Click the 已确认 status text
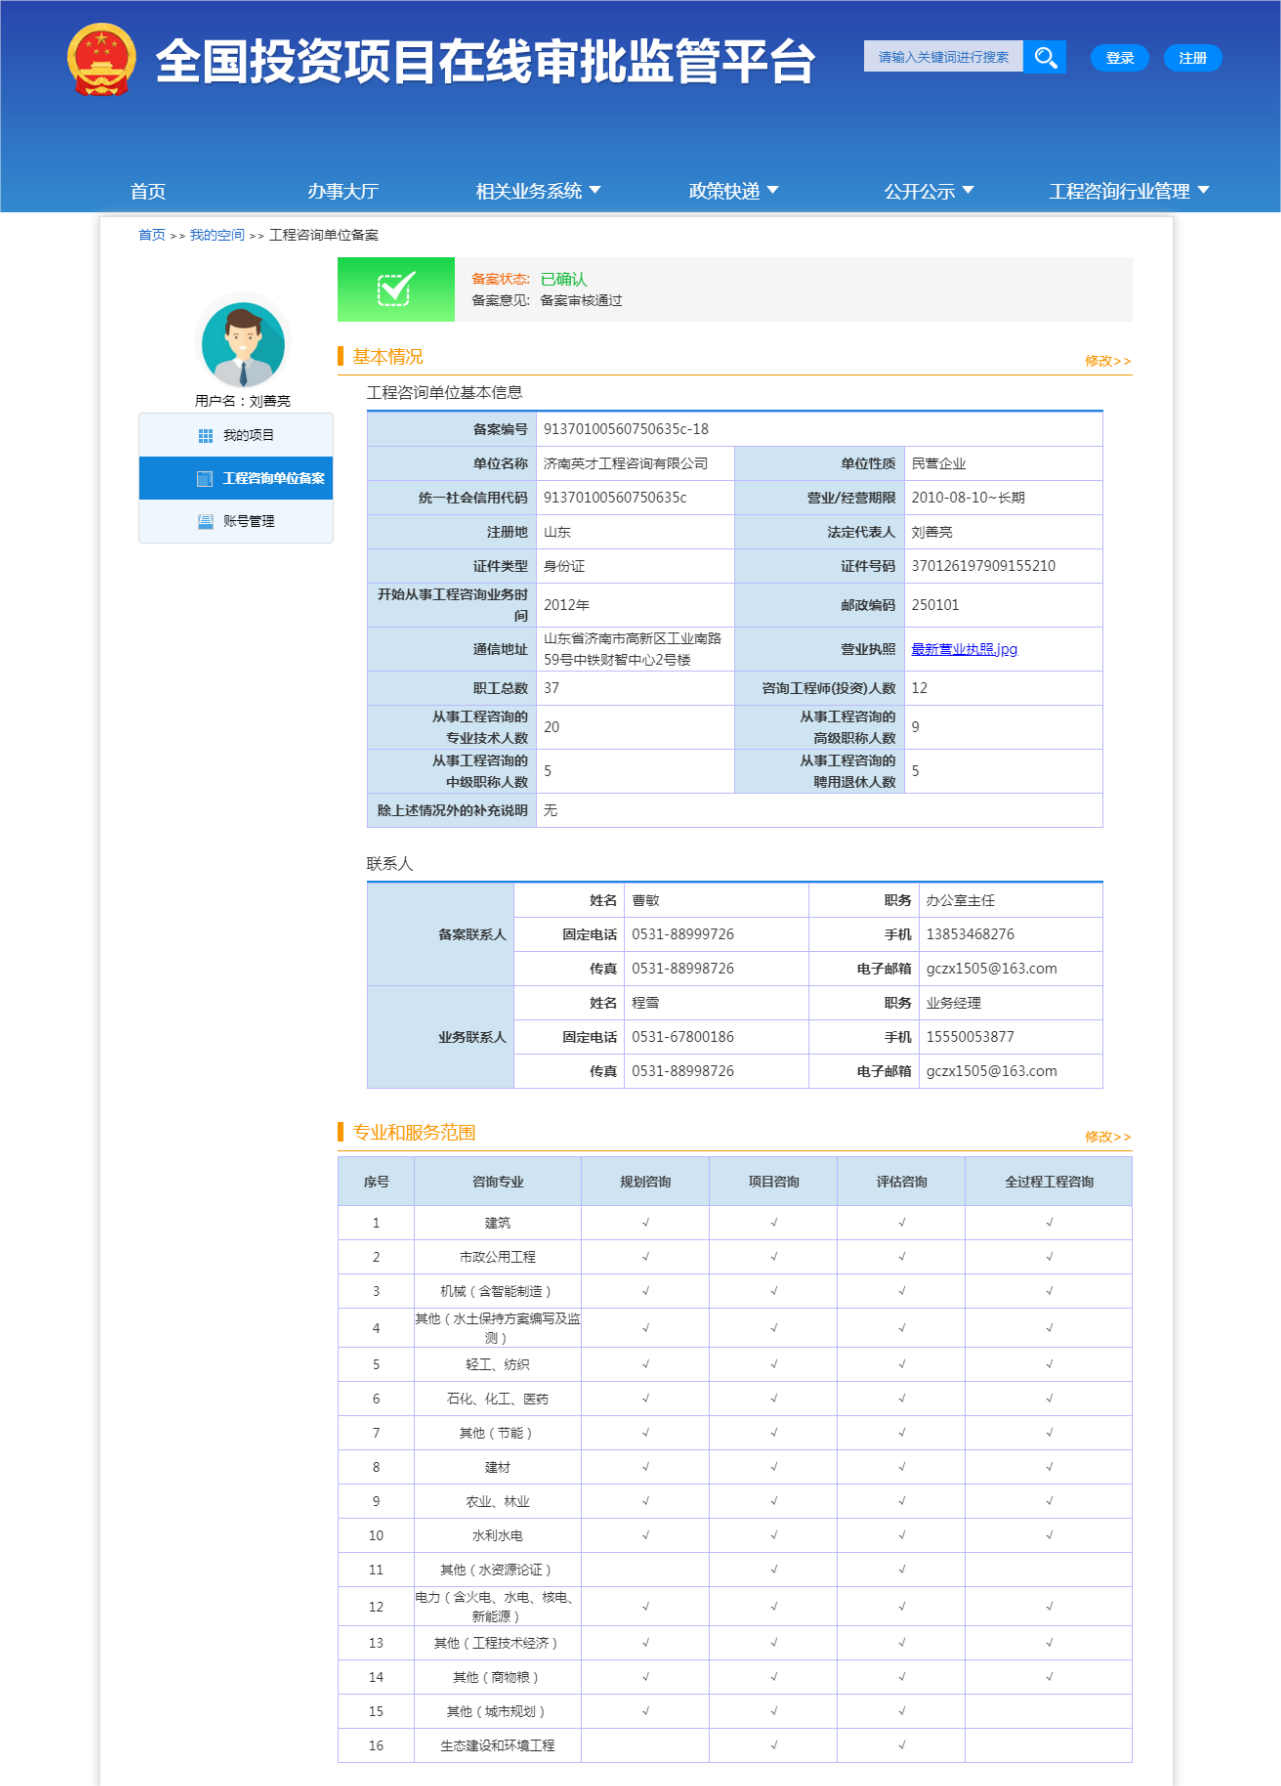The image size is (1281, 1786). [564, 279]
